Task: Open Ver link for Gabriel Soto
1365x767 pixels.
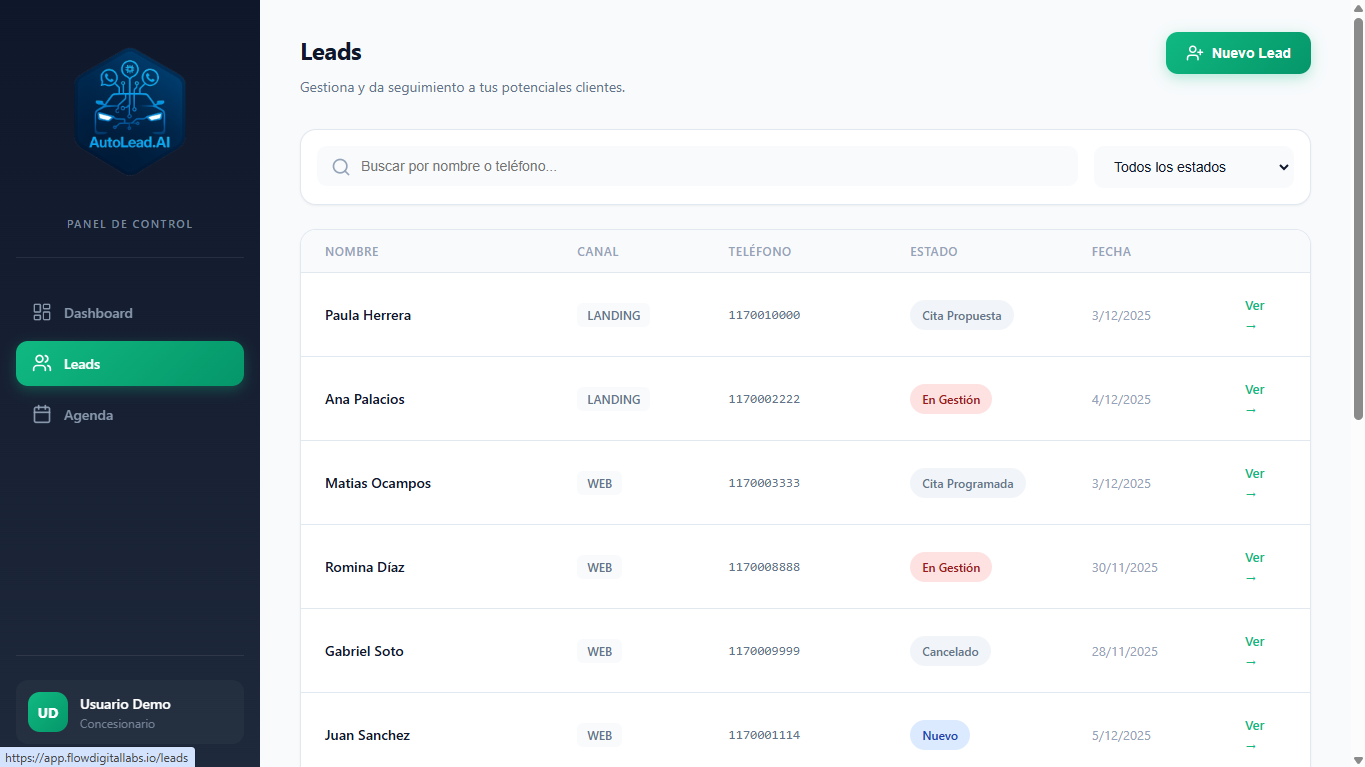Action: 1254,651
